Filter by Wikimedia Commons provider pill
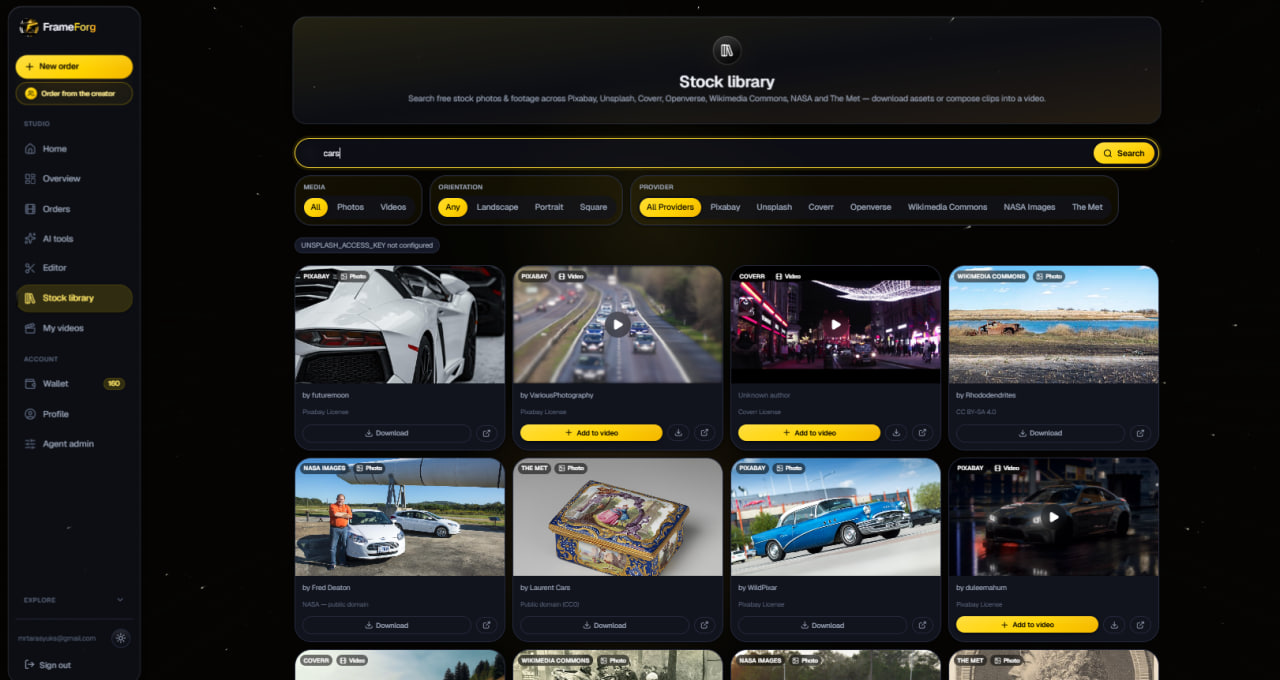Viewport: 1280px width, 680px height. (x=947, y=207)
